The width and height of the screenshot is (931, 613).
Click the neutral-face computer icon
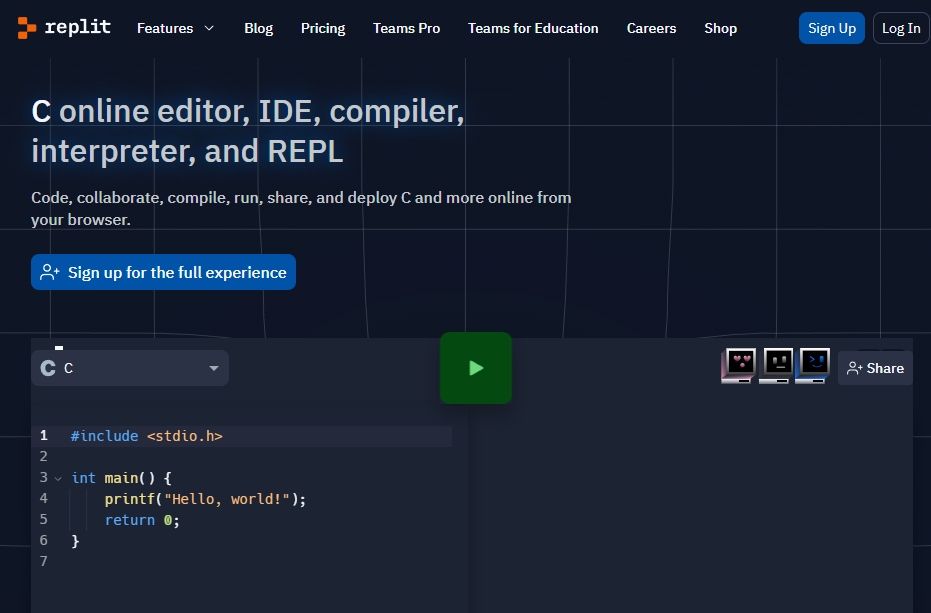[x=776, y=365]
